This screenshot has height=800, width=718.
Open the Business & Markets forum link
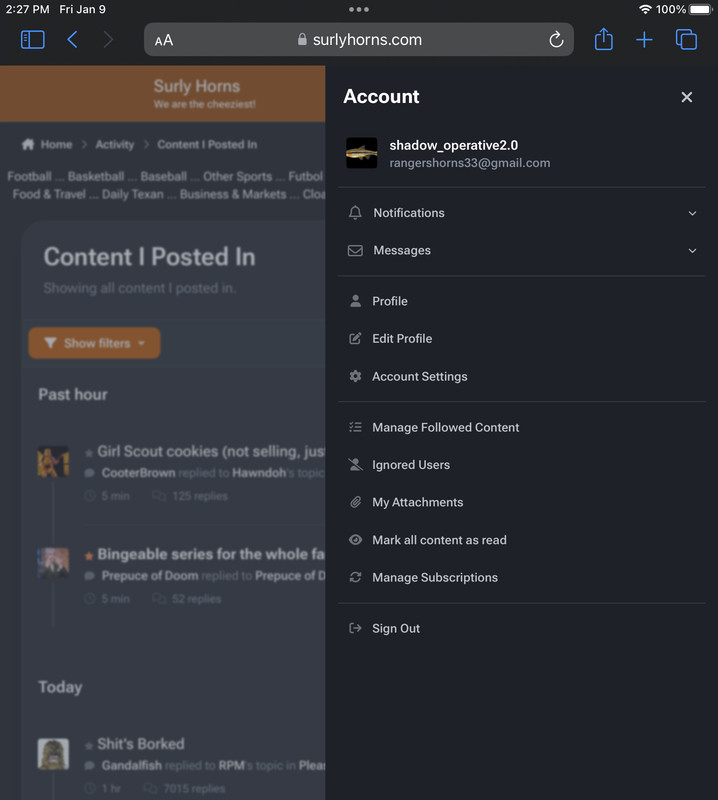click(233, 194)
